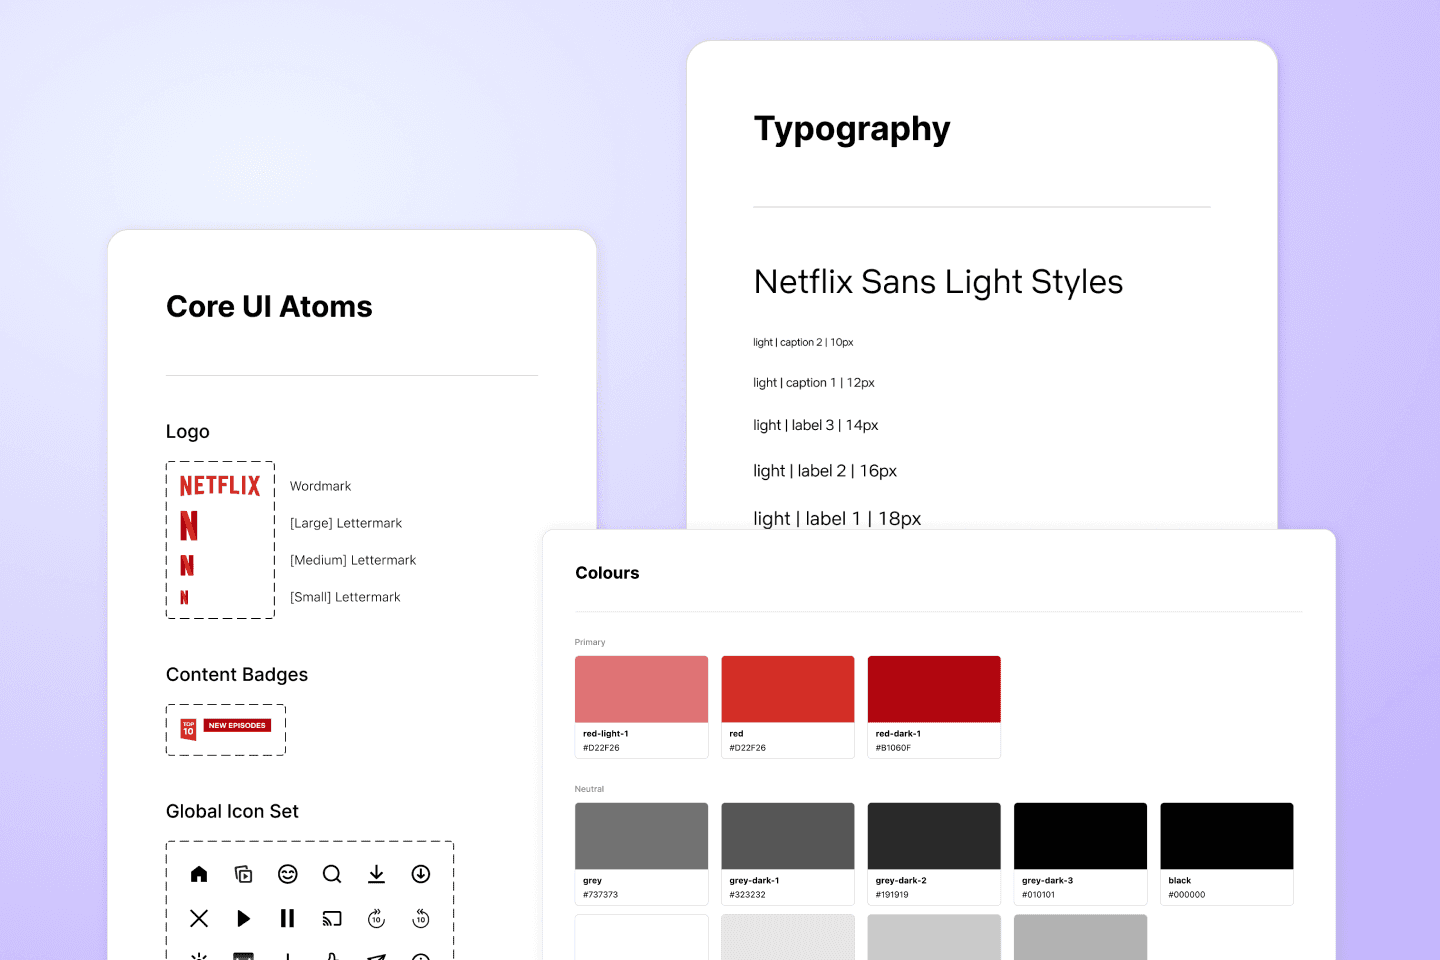Select the X close icon

pyautogui.click(x=199, y=918)
